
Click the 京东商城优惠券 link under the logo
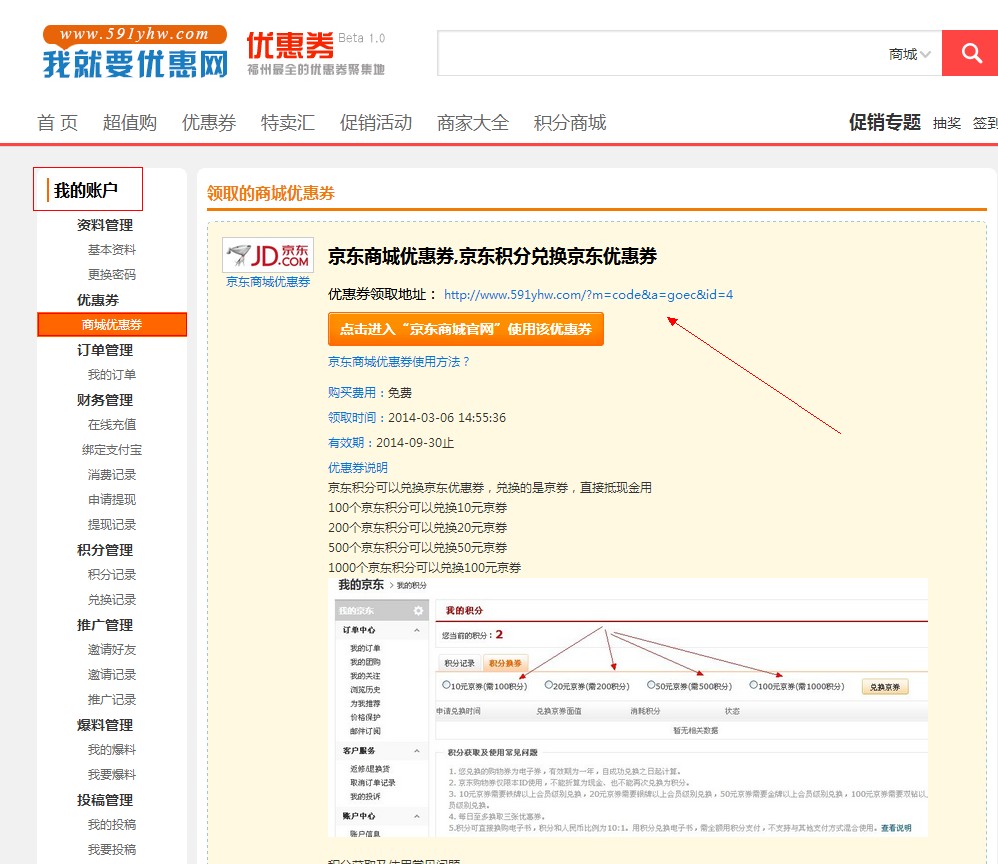[268, 281]
